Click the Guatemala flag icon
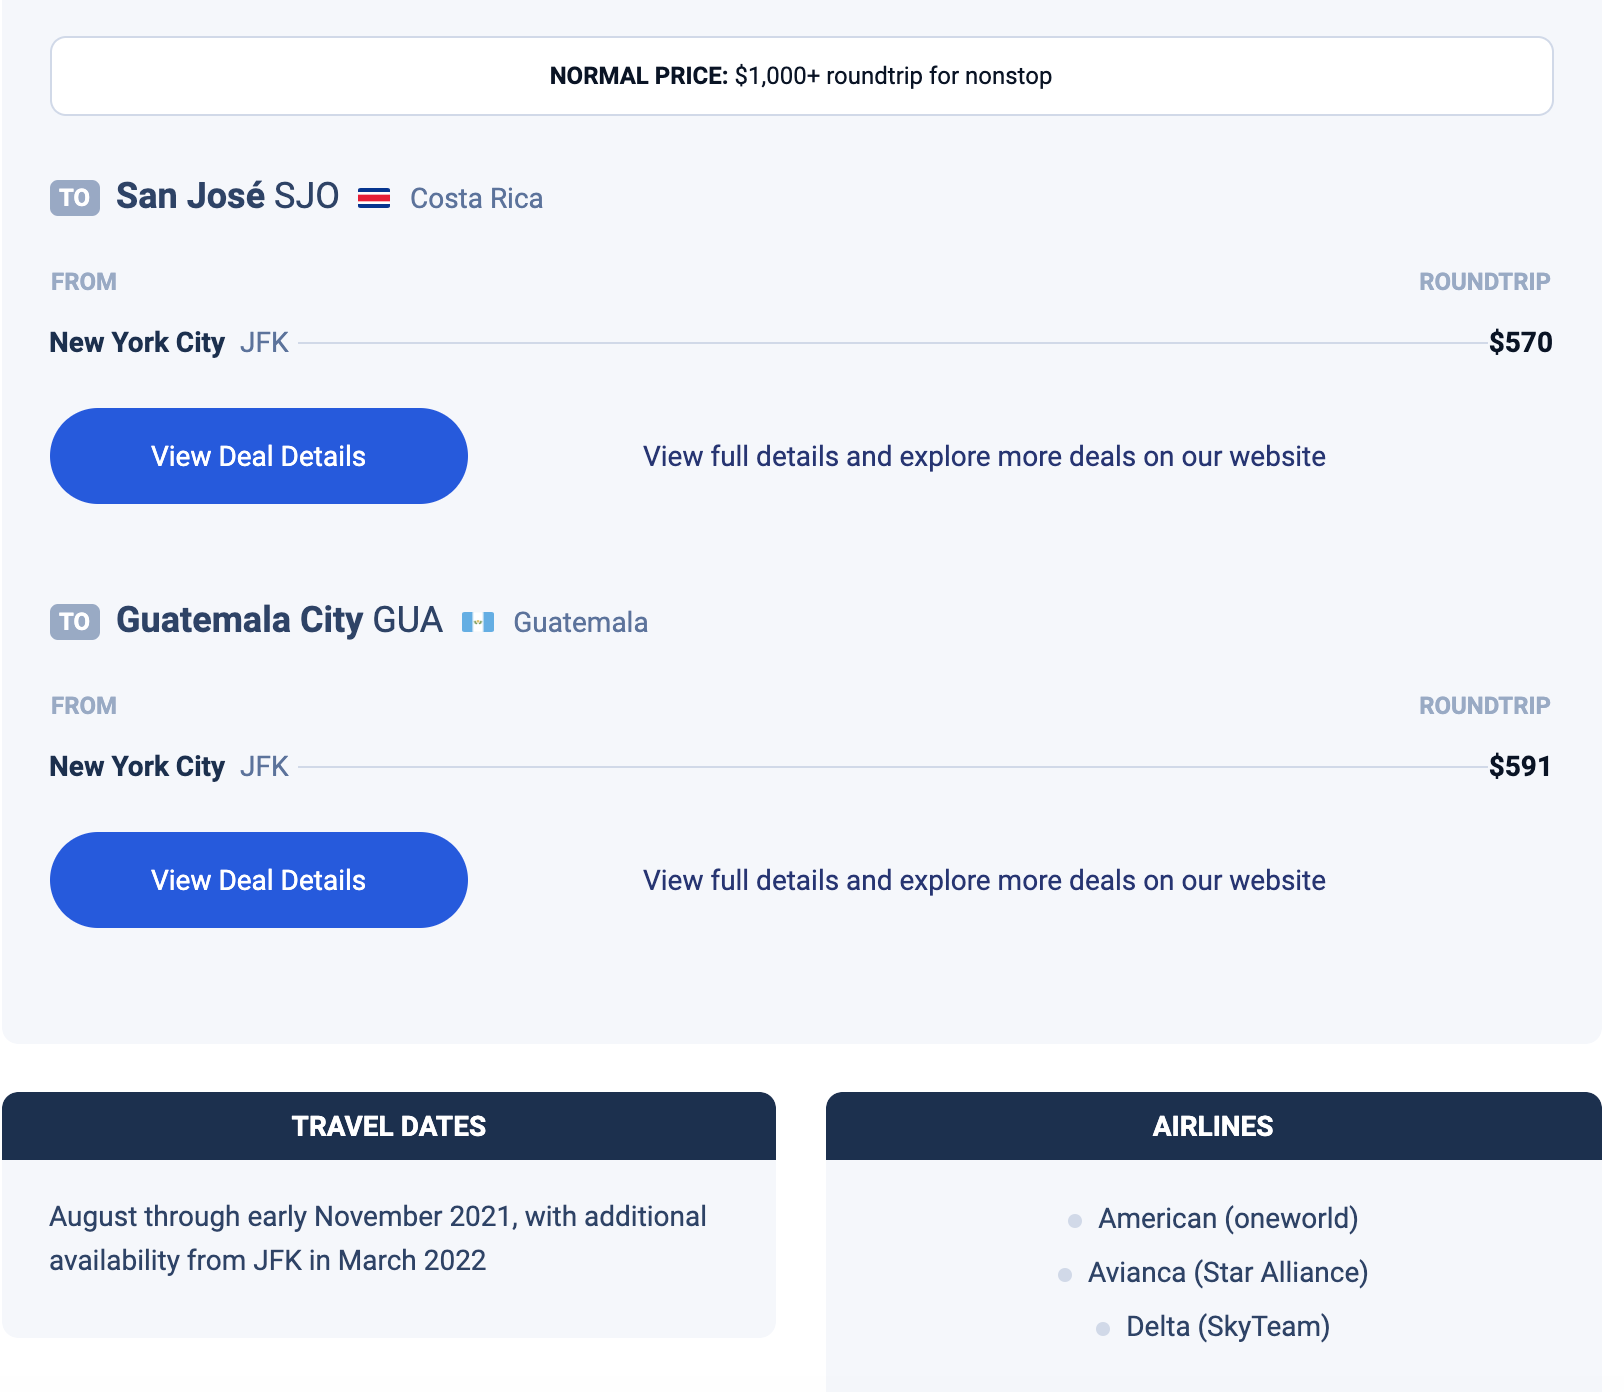 click(x=478, y=622)
